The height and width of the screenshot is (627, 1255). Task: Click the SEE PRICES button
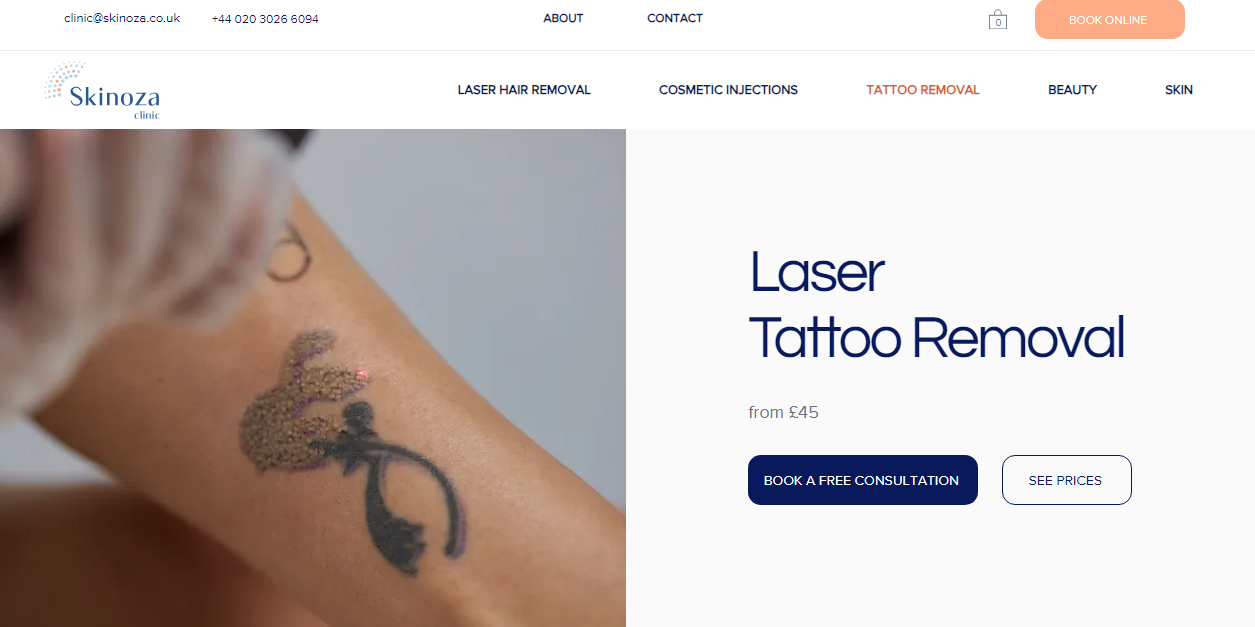click(1066, 480)
